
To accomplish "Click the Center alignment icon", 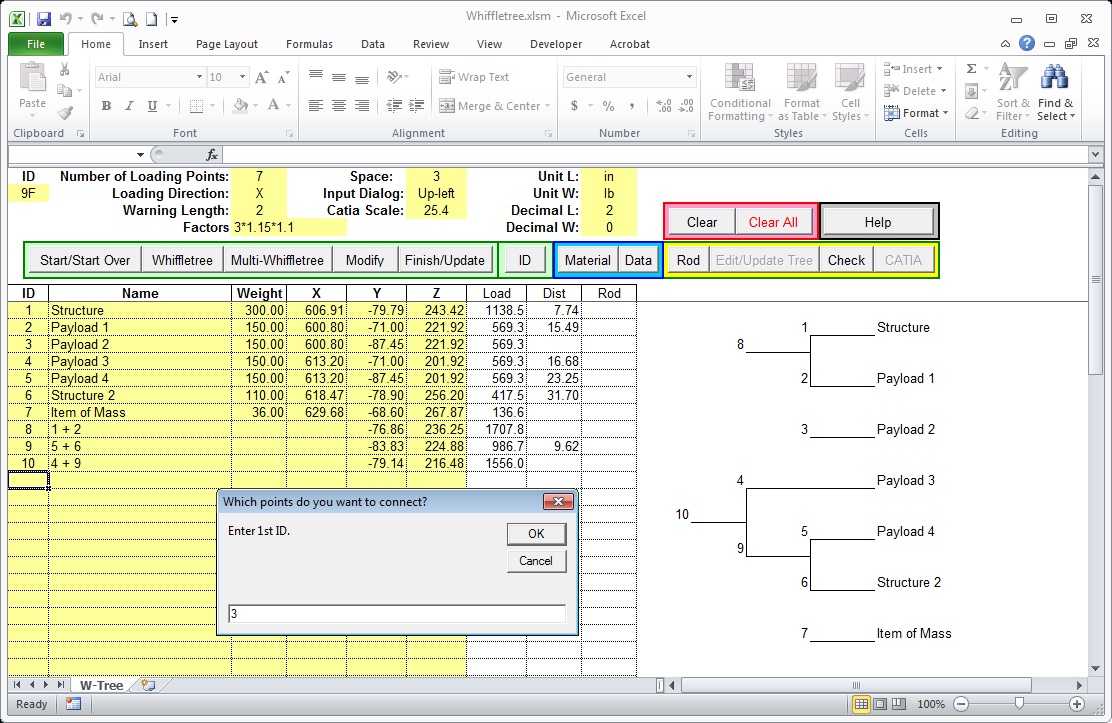I will coord(339,106).
